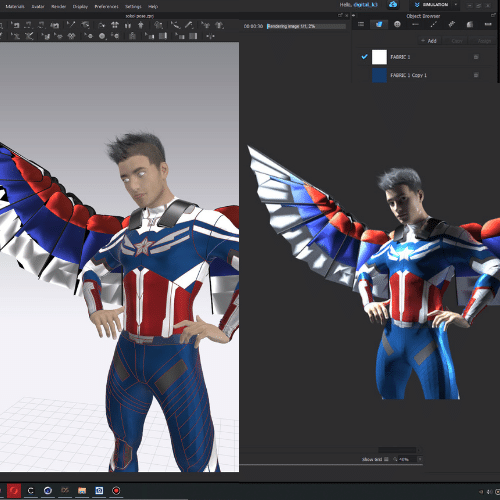The height and width of the screenshot is (500, 500).
Task: Select the Topstitch tab in Object Browser
Action: (433, 24)
